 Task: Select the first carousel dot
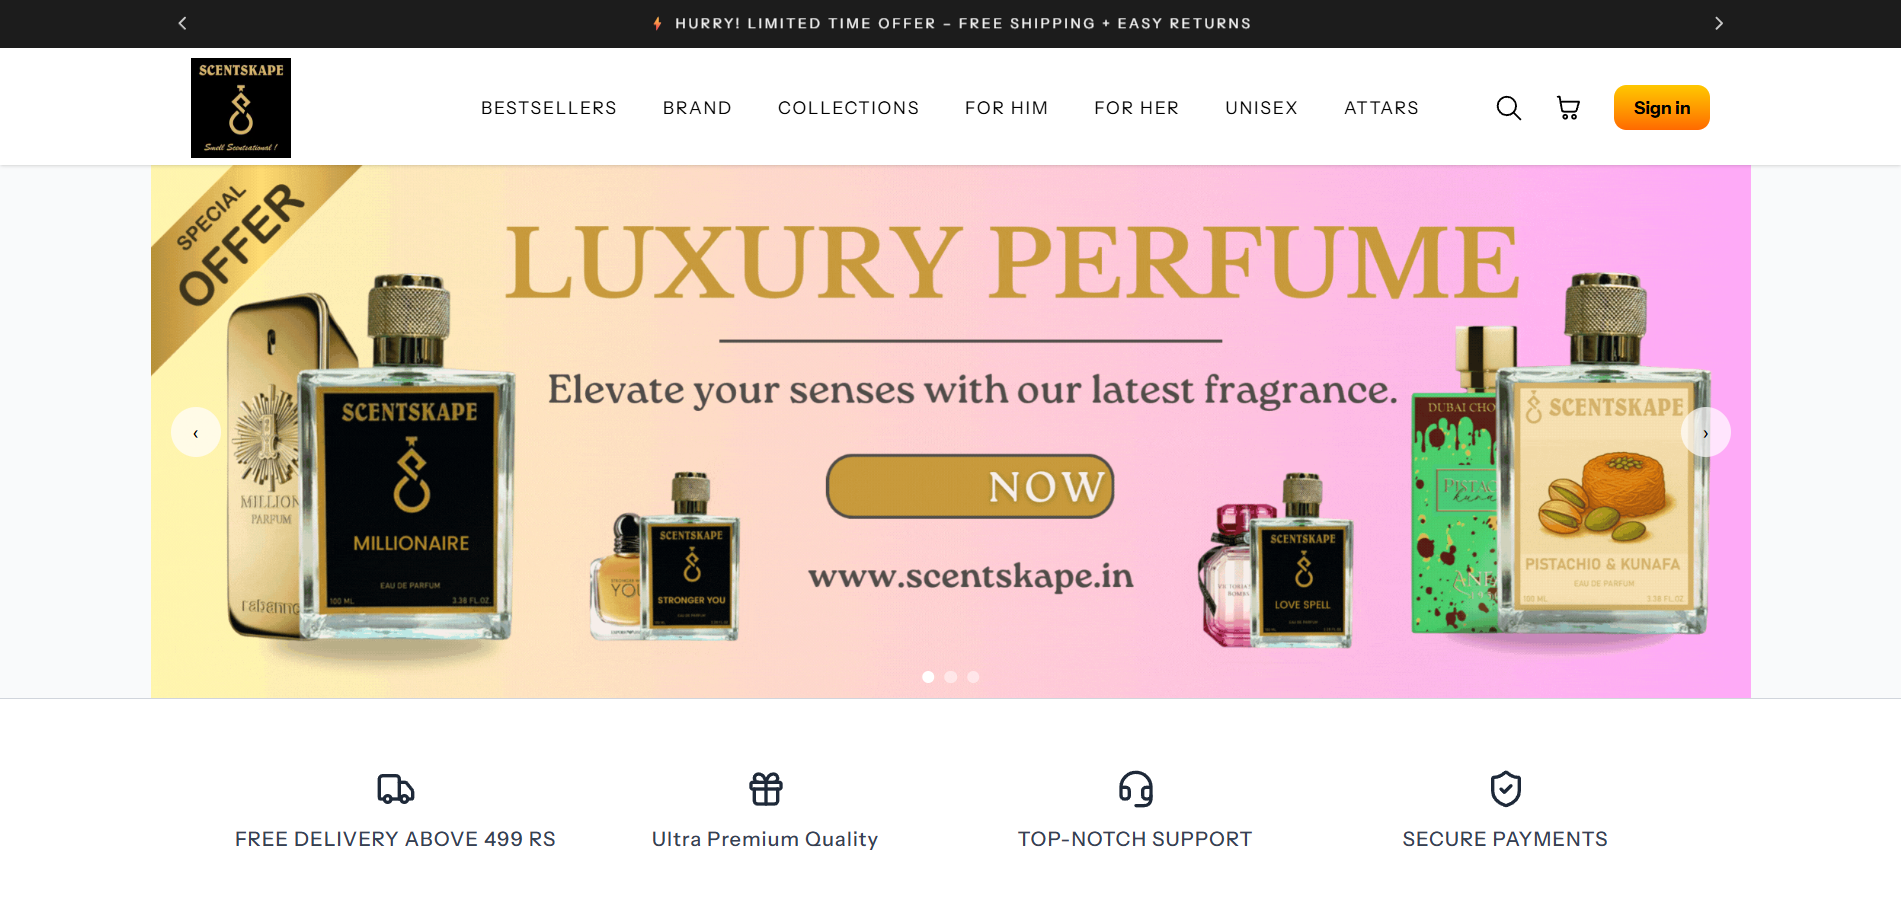click(x=928, y=677)
